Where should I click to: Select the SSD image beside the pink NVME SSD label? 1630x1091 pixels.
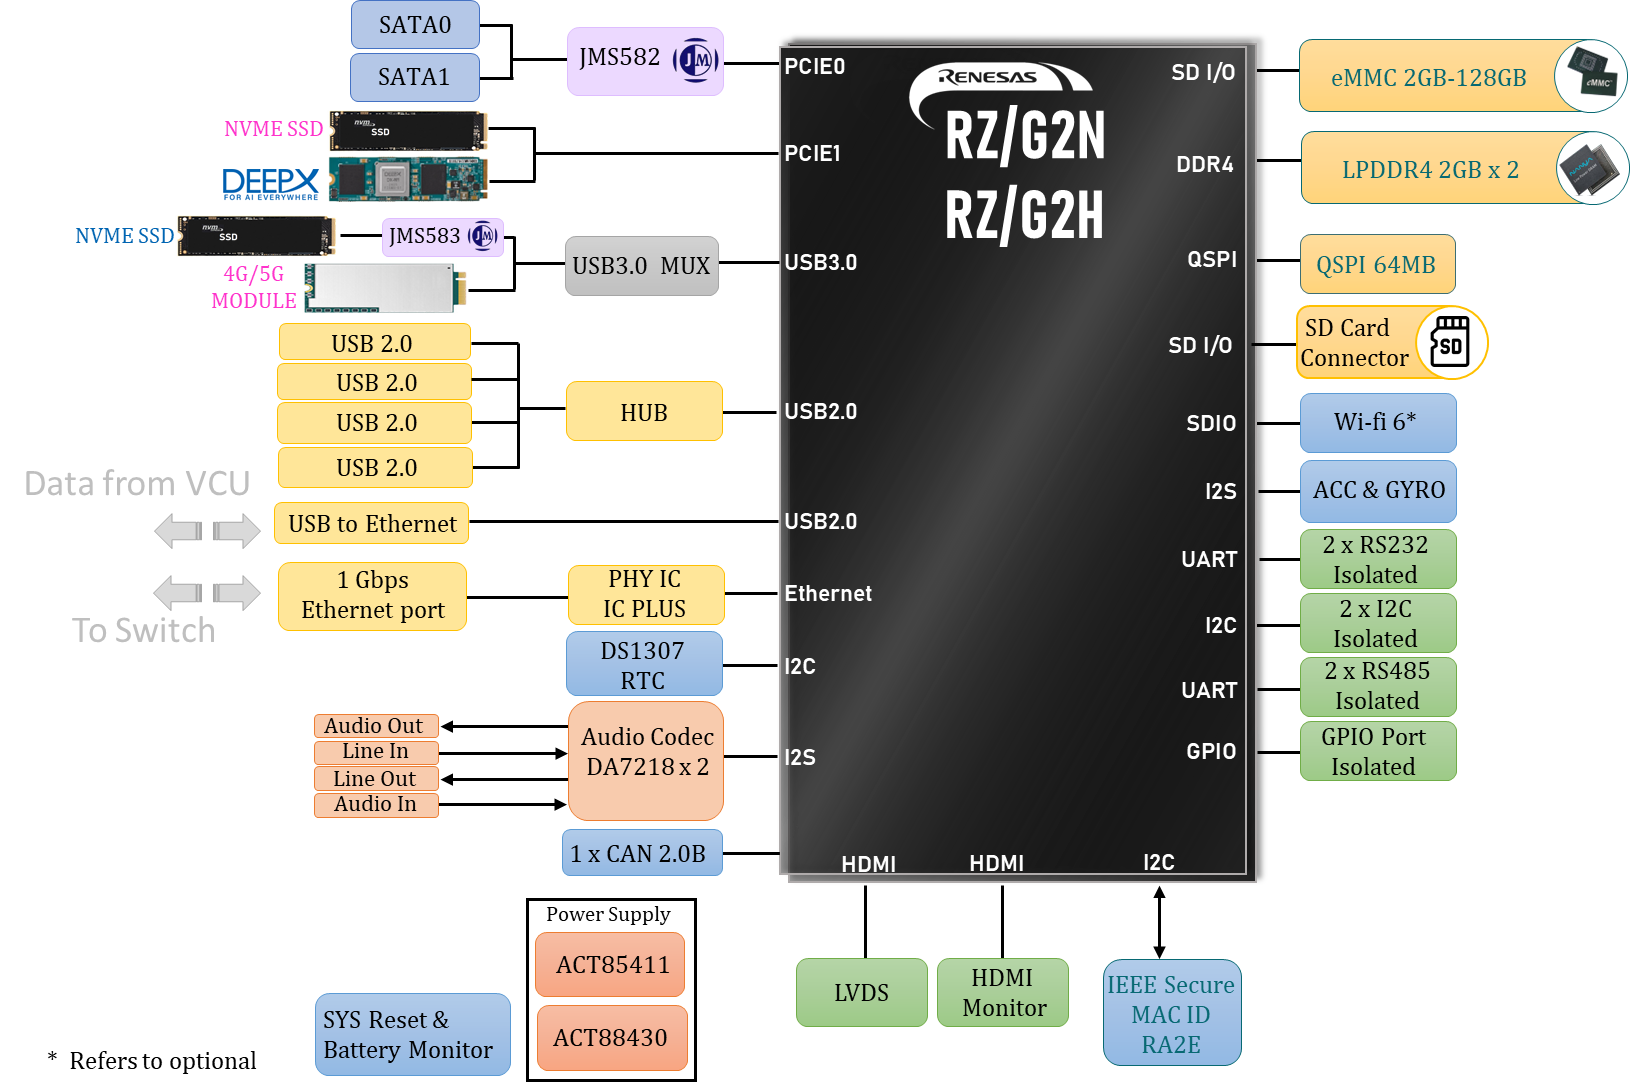(x=408, y=131)
